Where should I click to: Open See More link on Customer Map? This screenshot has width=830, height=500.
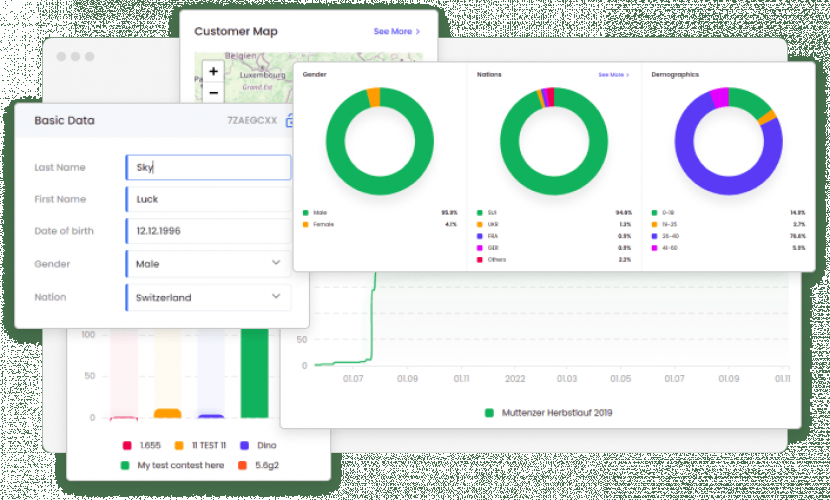[396, 32]
